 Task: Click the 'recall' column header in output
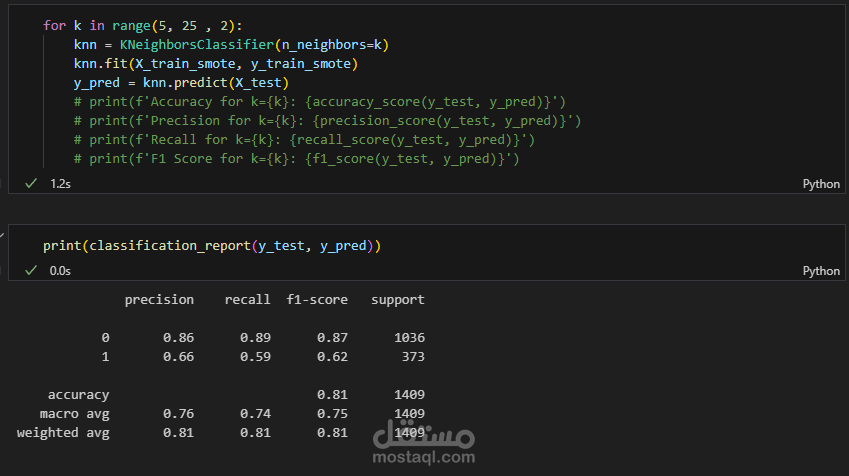click(x=247, y=299)
